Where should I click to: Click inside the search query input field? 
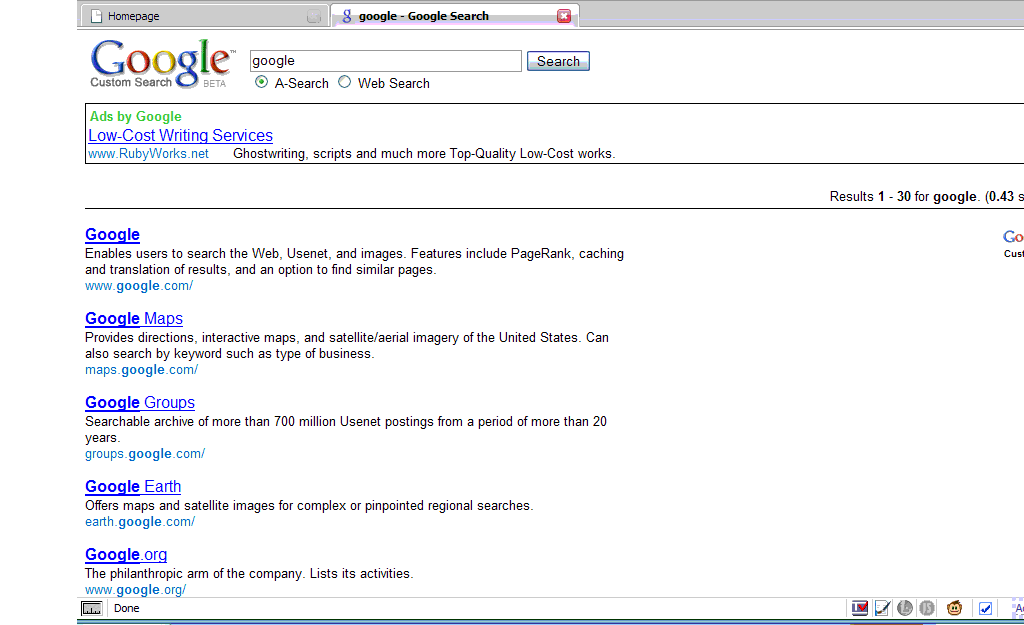point(385,61)
